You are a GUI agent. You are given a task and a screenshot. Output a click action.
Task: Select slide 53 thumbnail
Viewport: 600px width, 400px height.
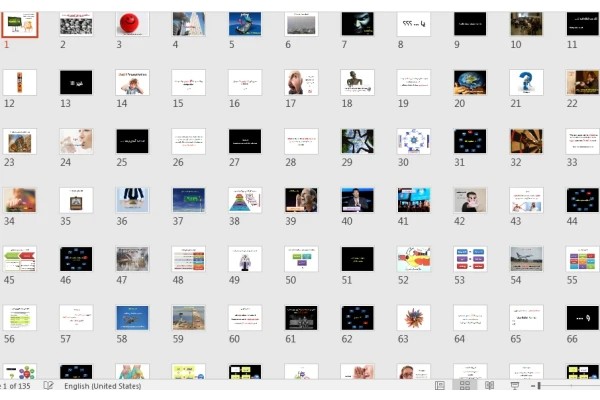[470, 259]
